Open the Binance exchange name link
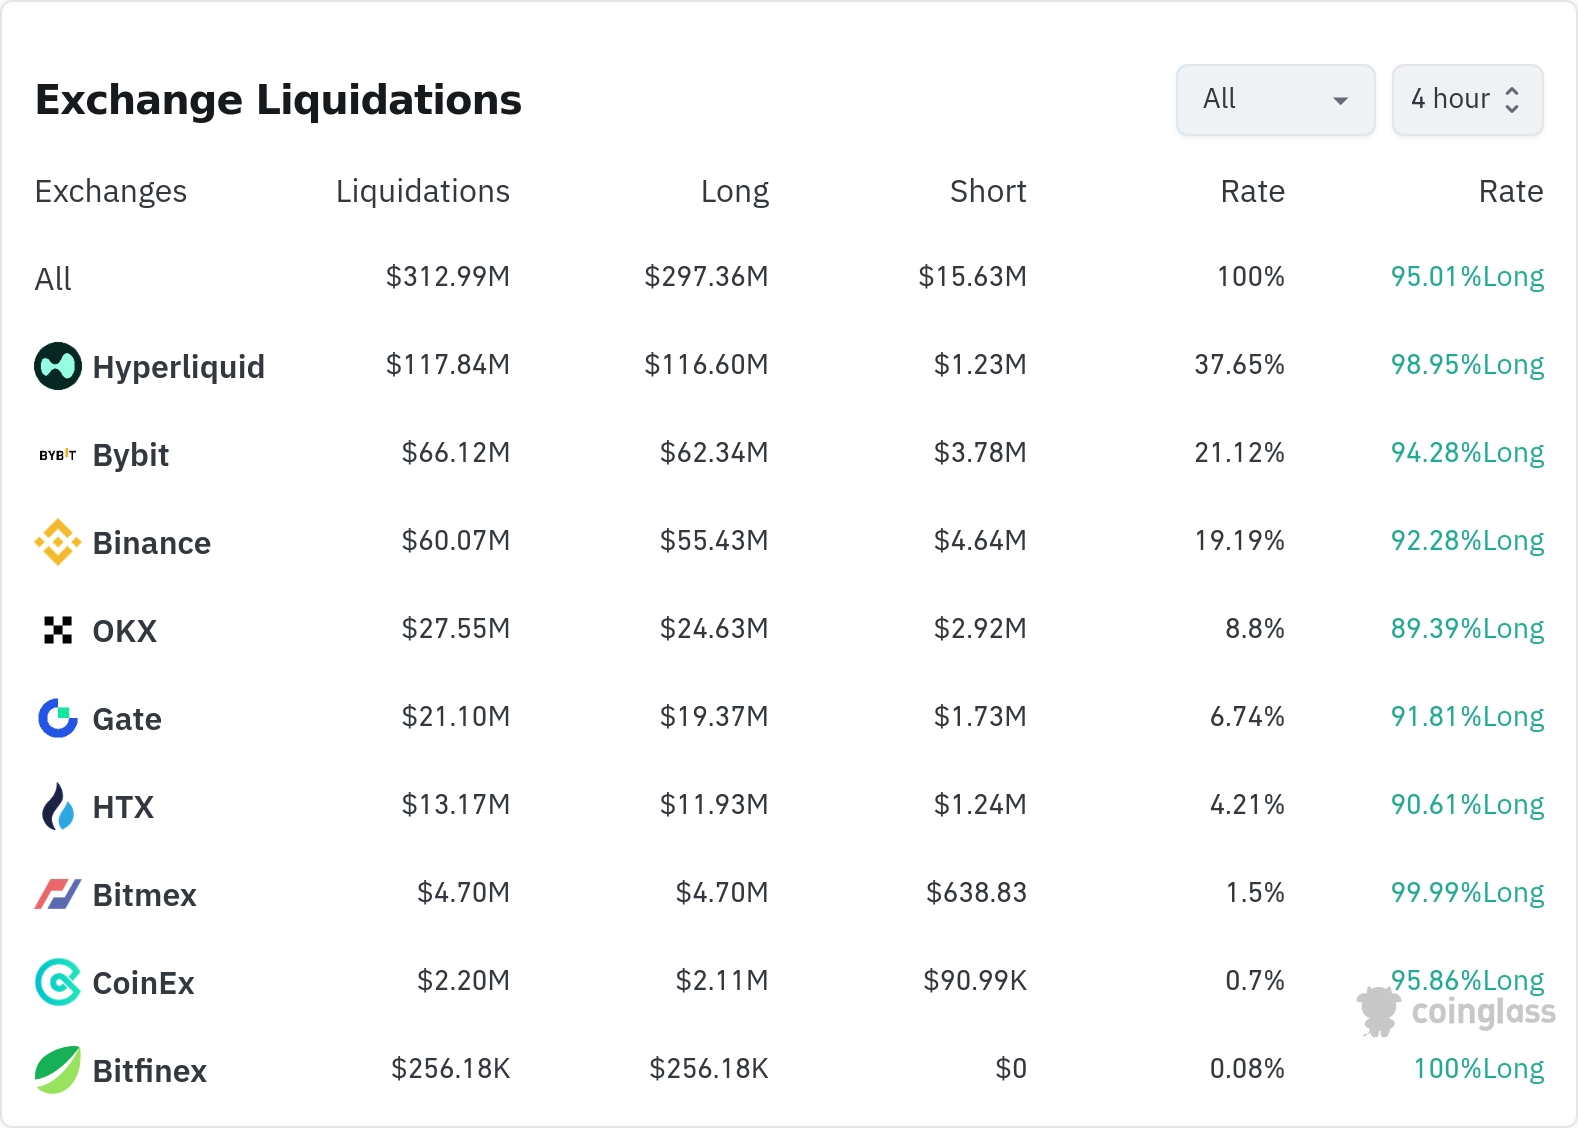Image resolution: width=1578 pixels, height=1128 pixels. pos(151,543)
